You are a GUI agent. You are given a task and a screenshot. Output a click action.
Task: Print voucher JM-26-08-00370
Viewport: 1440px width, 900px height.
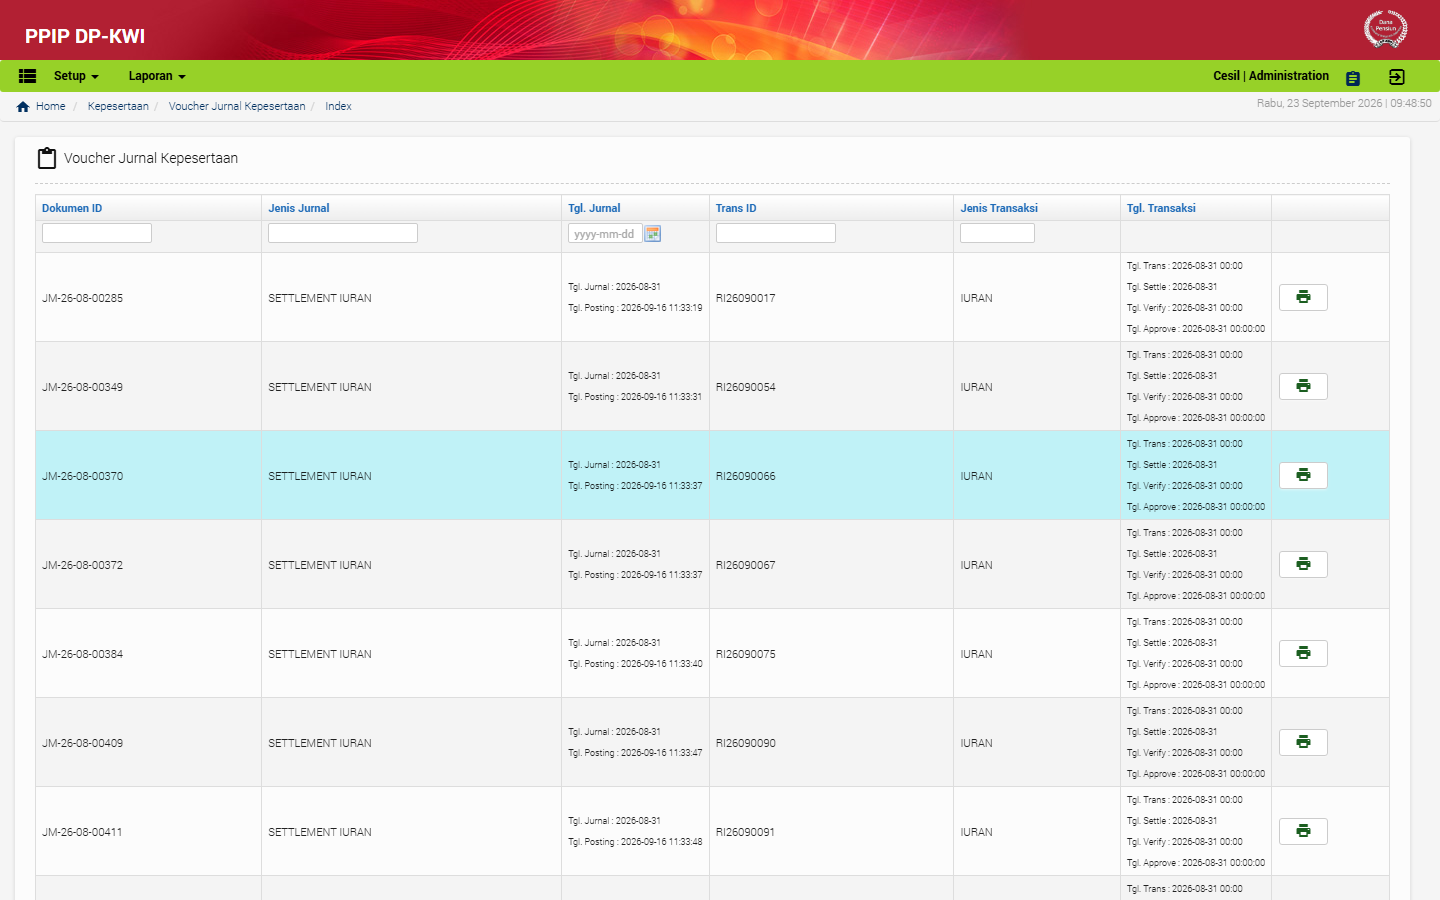(1303, 475)
